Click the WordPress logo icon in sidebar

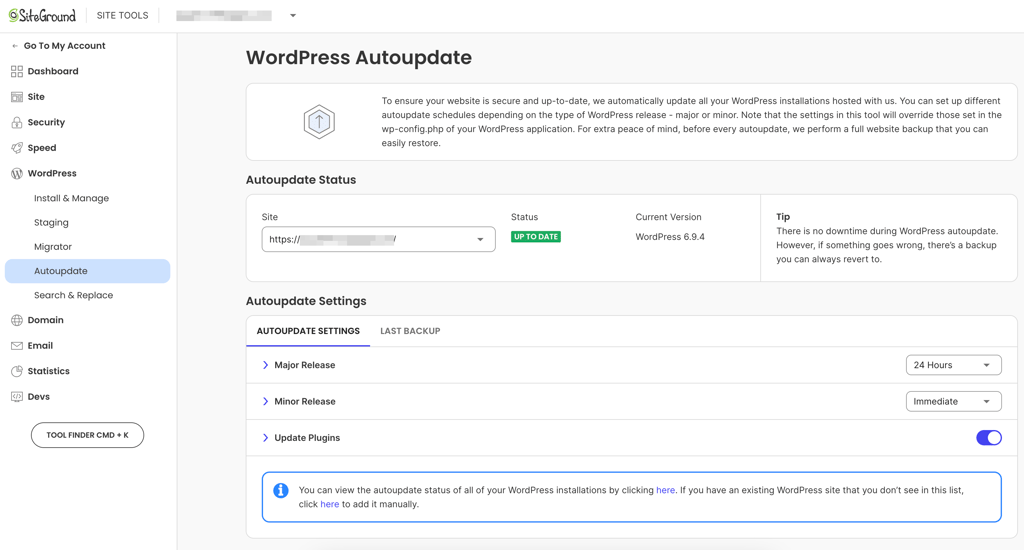[x=17, y=173]
